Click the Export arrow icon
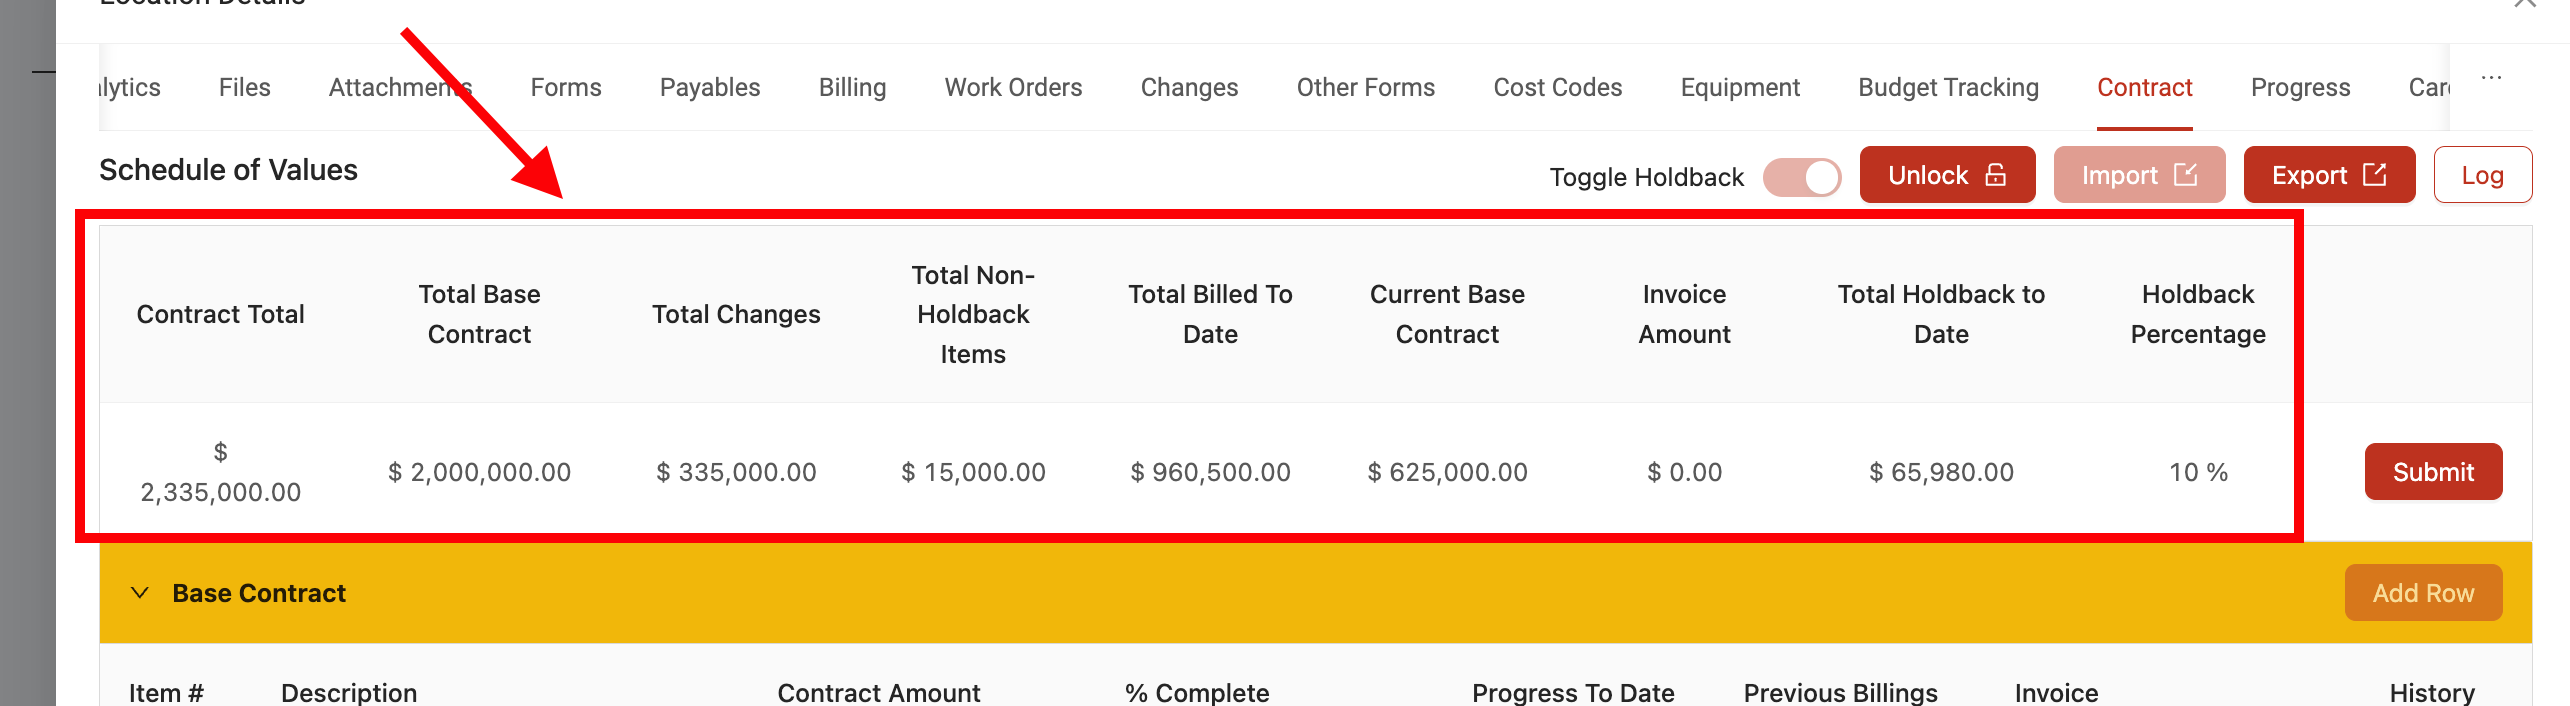Viewport: 2570px width, 706px height. [2374, 175]
